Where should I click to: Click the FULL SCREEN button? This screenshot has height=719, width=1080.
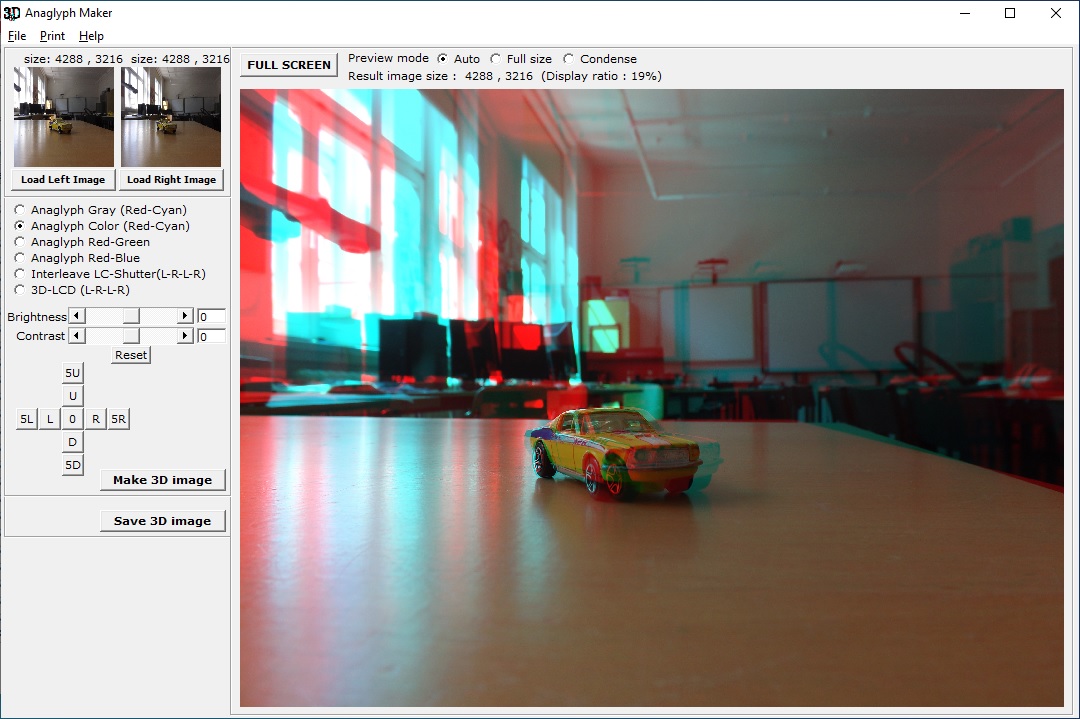point(289,65)
